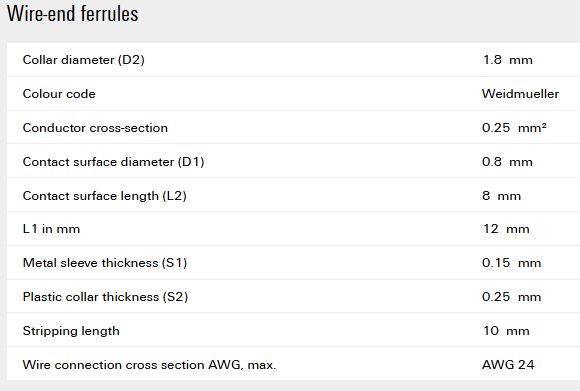580x391 pixels.
Task: Click the 0.25 mm collar thickness value
Action: pos(512,297)
